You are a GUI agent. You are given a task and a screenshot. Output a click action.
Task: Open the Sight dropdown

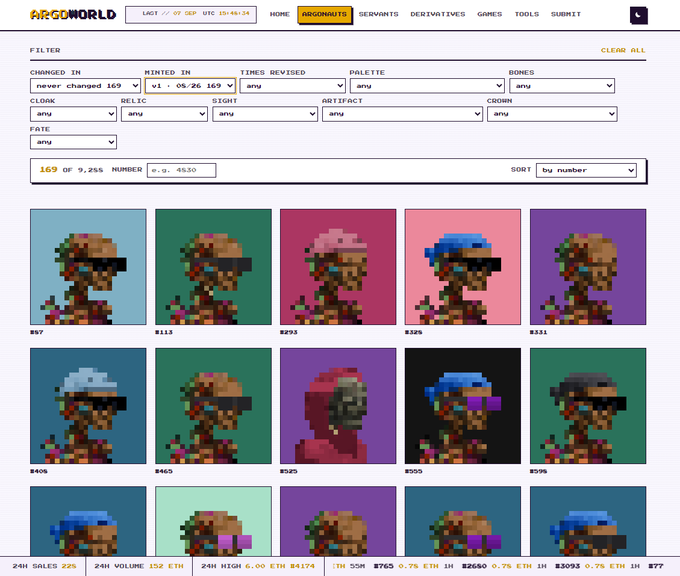pyautogui.click(x=265, y=114)
